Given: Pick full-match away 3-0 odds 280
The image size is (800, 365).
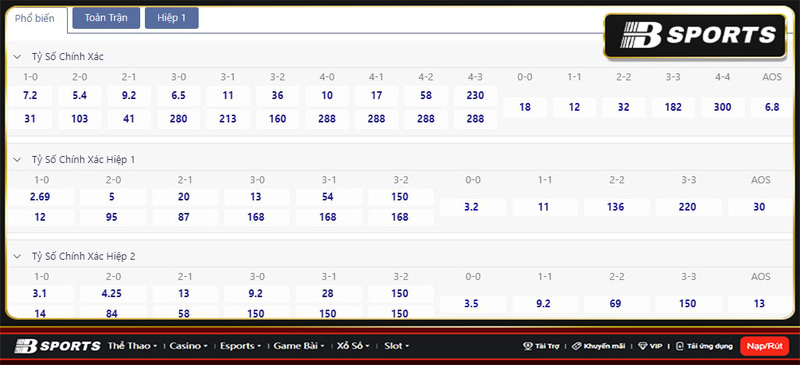Looking at the screenshot, I should pyautogui.click(x=179, y=119).
